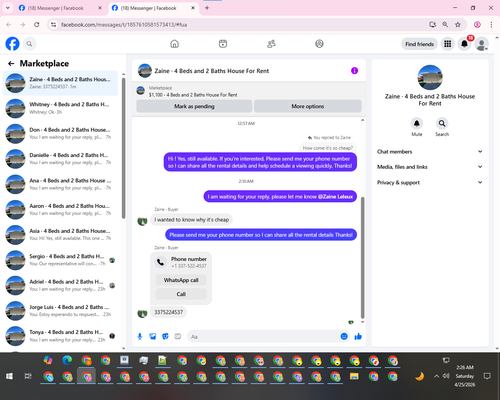This screenshot has height=400, width=500.
Task: Go back using Marketplace back arrow
Action: tap(11, 63)
